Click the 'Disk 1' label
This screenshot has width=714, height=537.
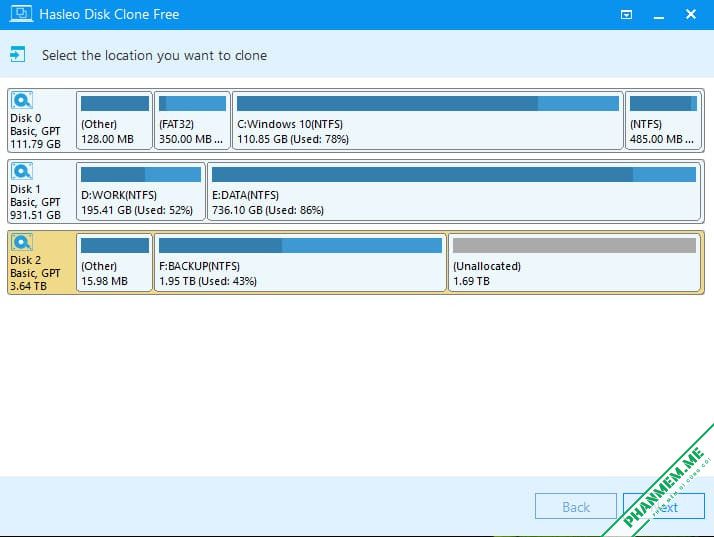(25, 189)
